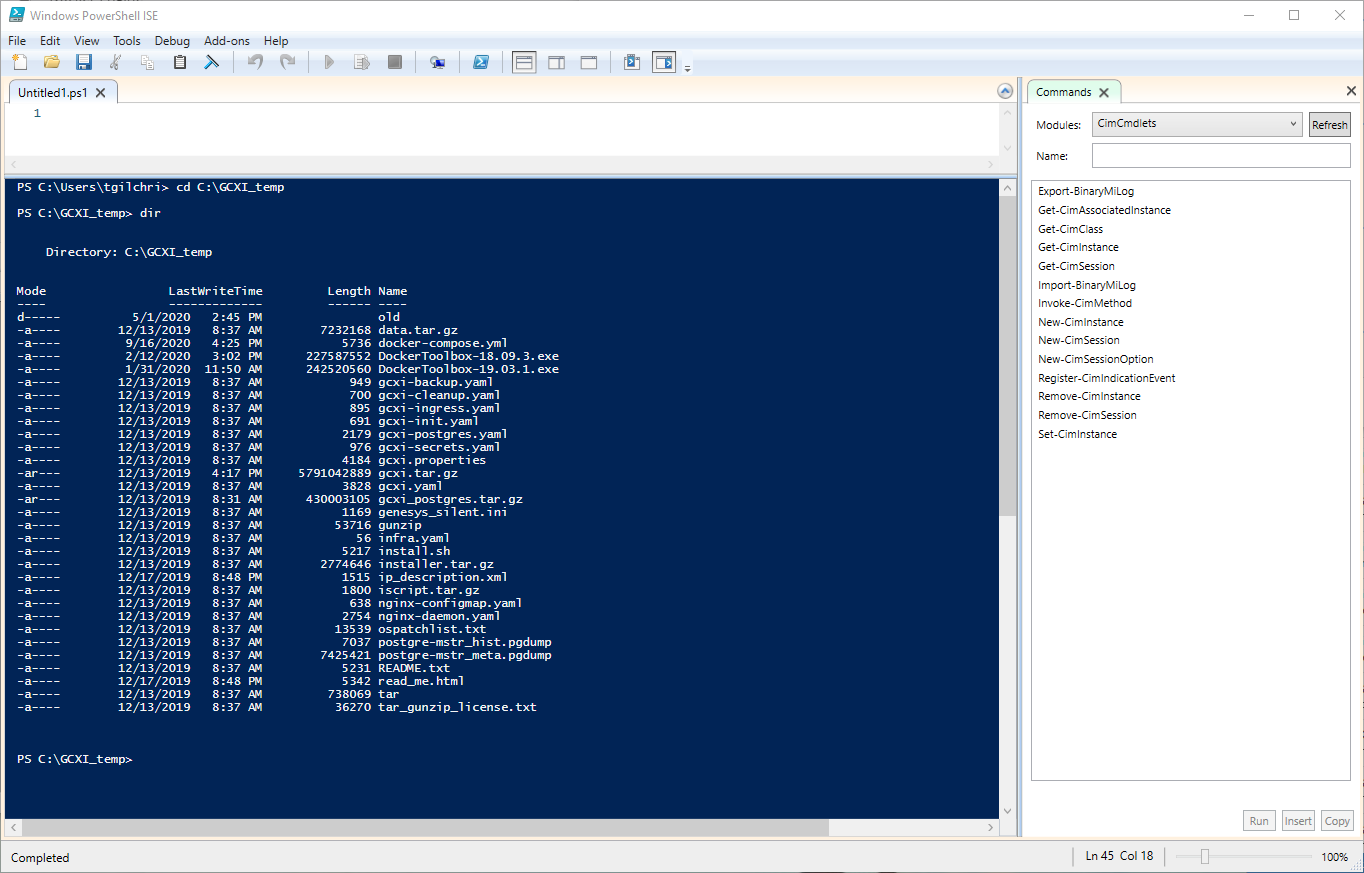This screenshot has height=873, width=1364.
Task: Show script pane on top layout
Action: click(x=523, y=63)
